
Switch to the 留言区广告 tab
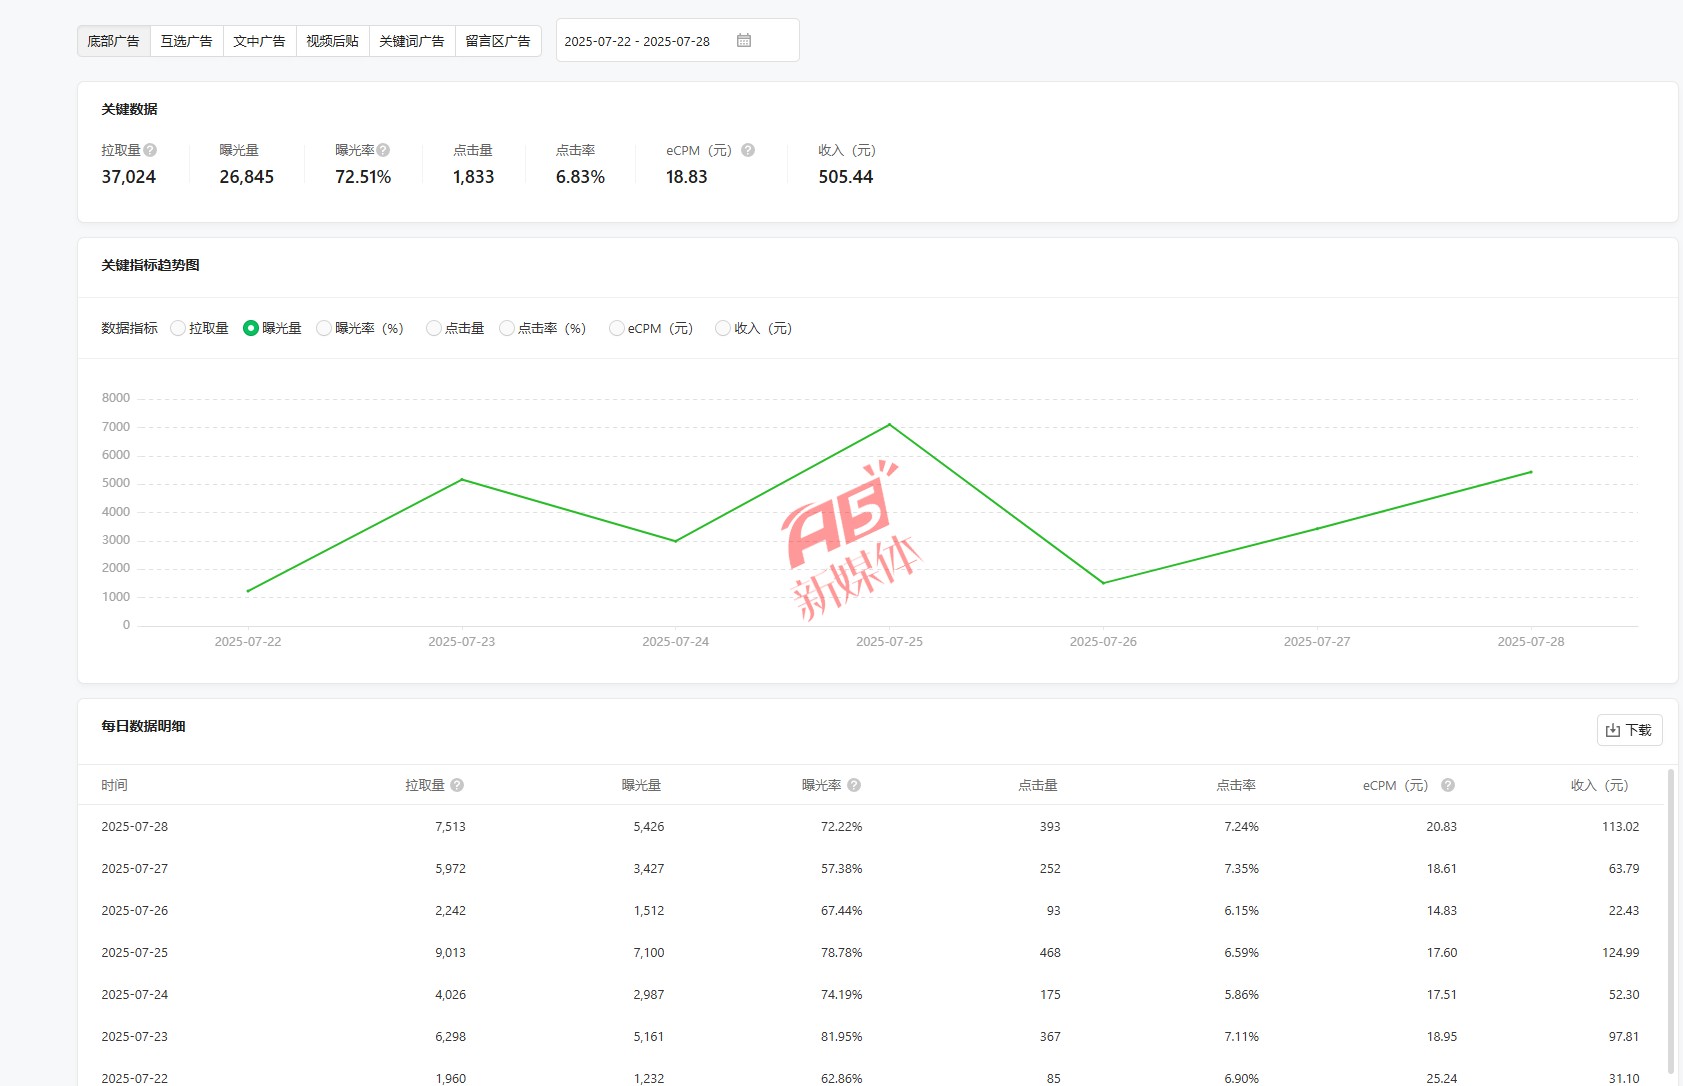click(498, 41)
